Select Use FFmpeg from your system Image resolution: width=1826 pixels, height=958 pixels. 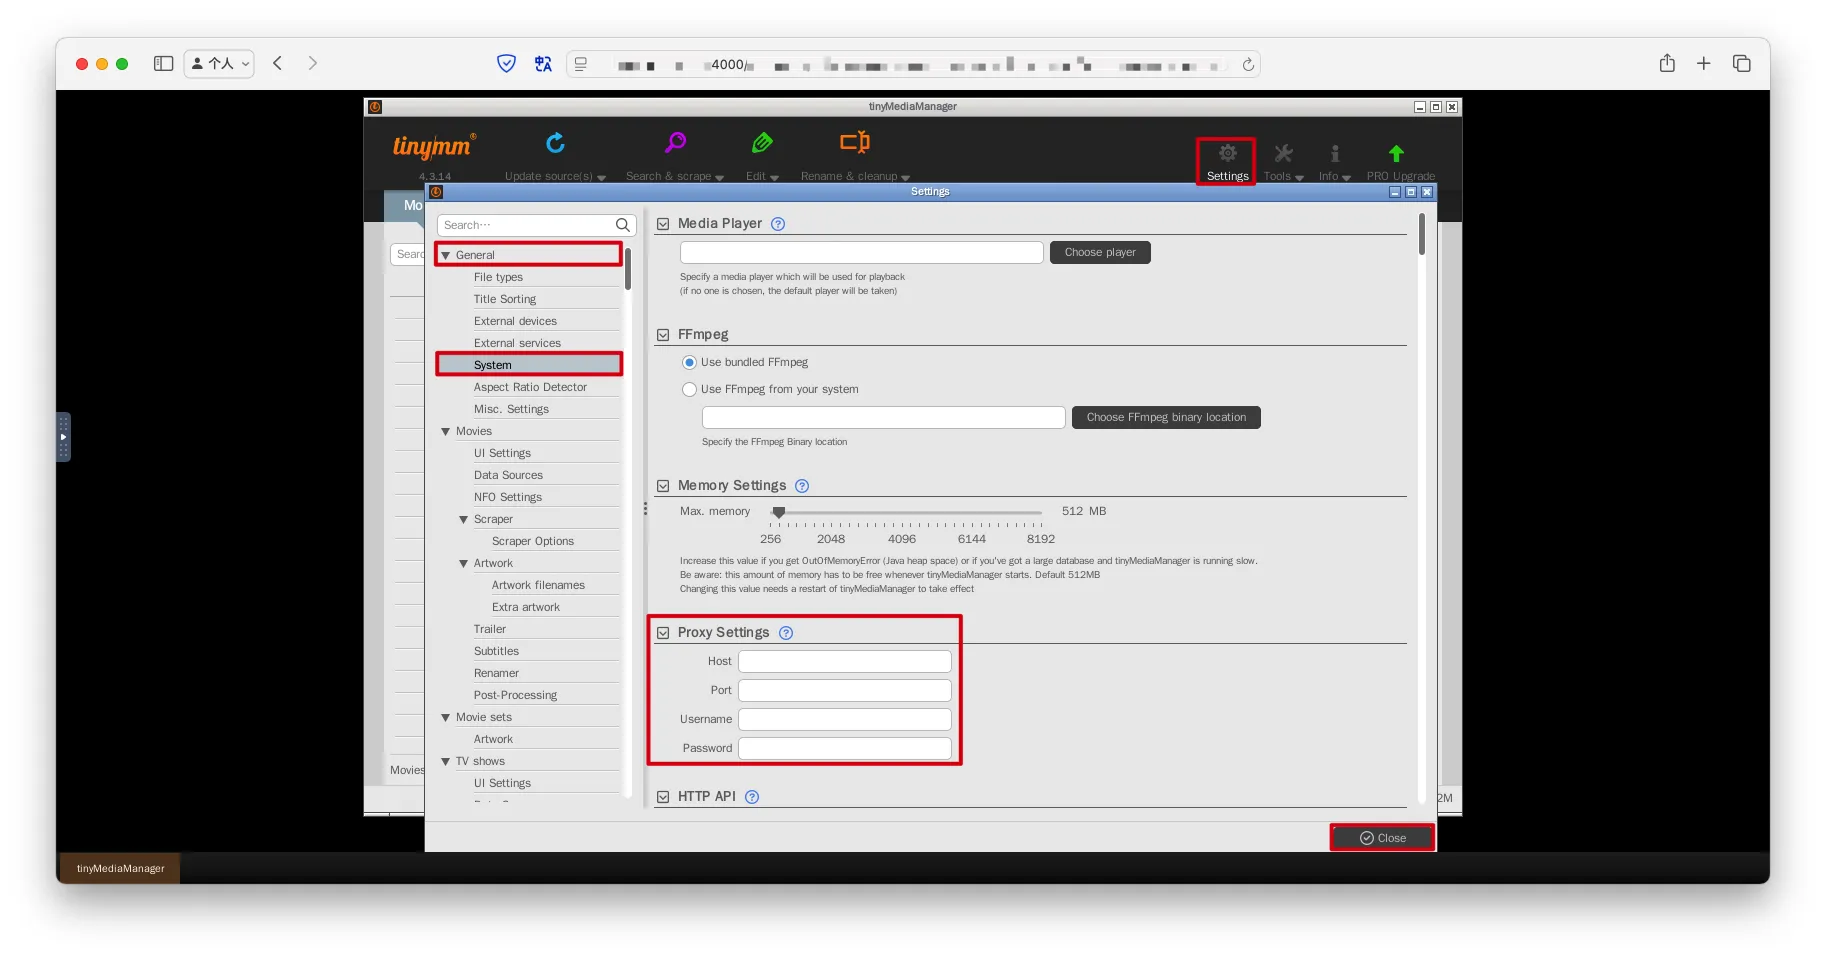pos(689,390)
